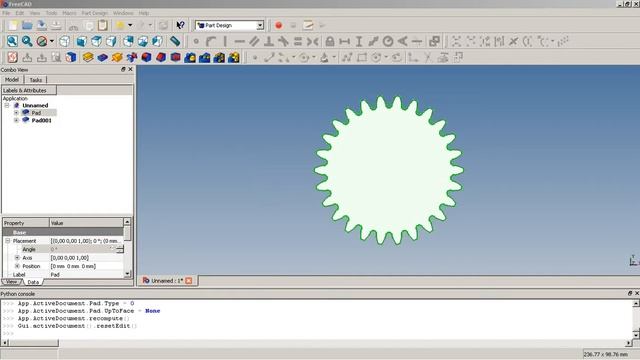
Task: Fit the selection in view
Action: click(x=27, y=41)
